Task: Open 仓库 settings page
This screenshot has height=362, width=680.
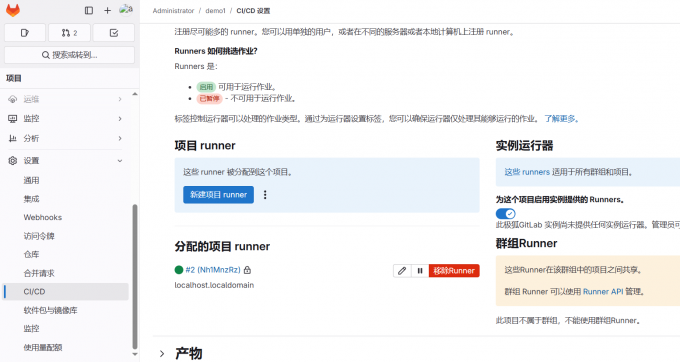Action: (31, 254)
